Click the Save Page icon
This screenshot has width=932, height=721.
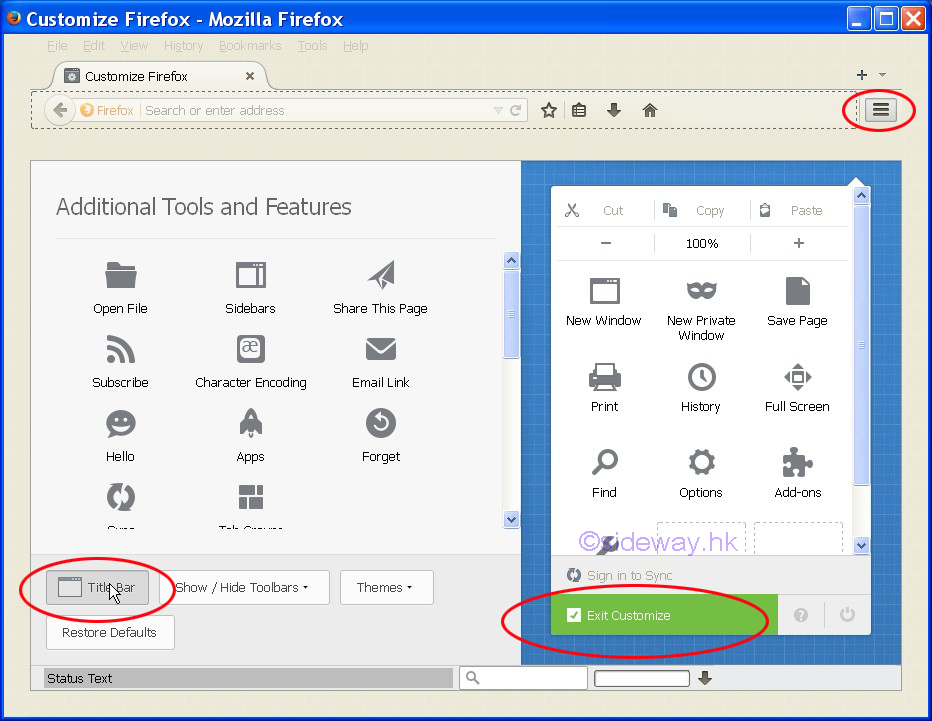[x=798, y=291]
